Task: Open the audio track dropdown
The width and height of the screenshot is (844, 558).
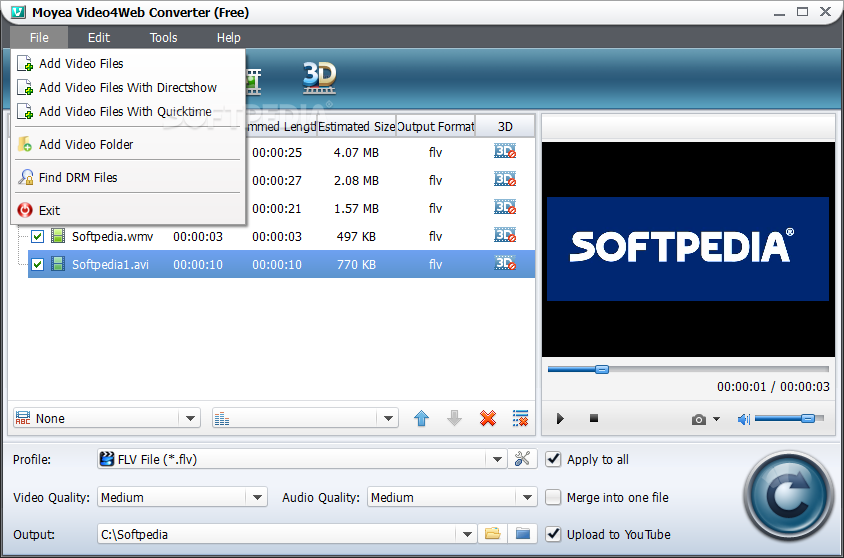Action: tap(388, 418)
